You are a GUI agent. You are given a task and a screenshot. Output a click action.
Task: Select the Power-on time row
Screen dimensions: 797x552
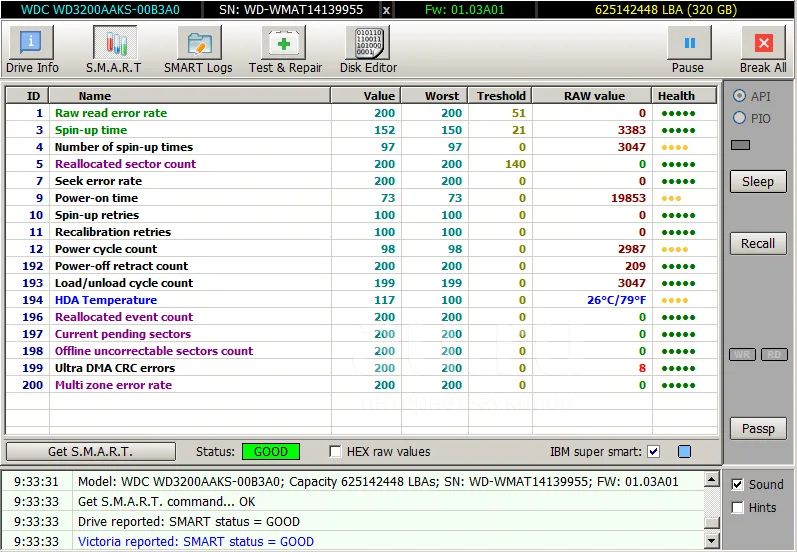click(361, 198)
